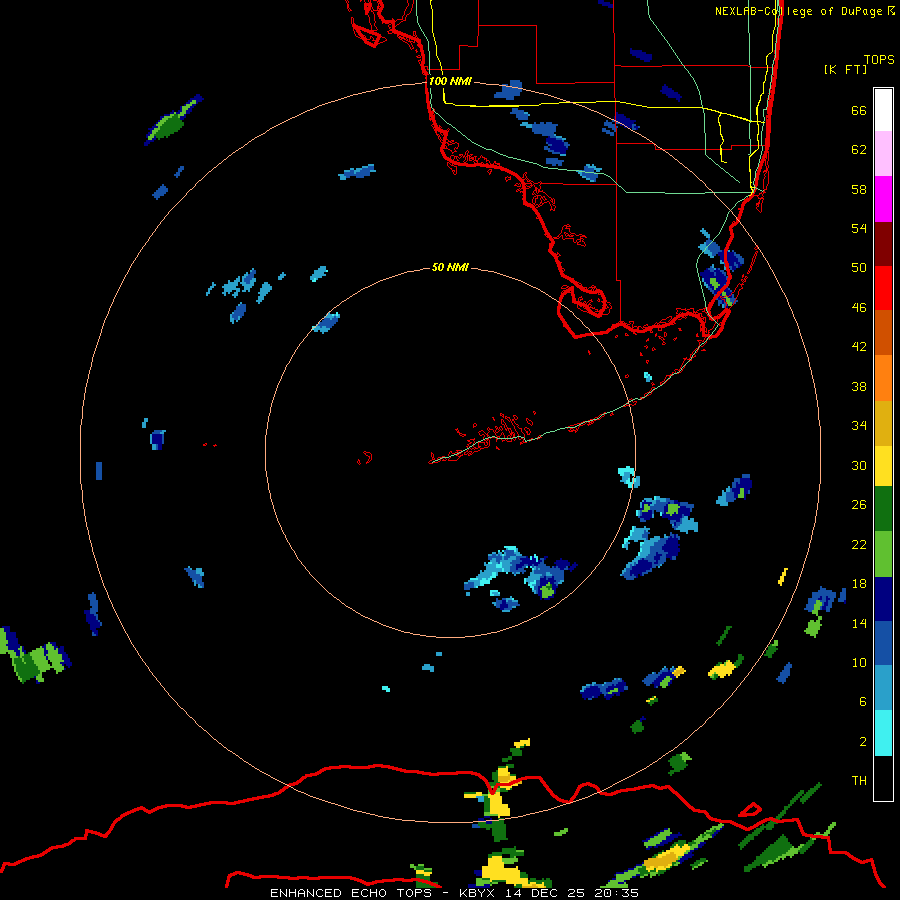900x900 pixels.
Task: Click the 62 value on the scale
Action: pyautogui.click(x=859, y=150)
